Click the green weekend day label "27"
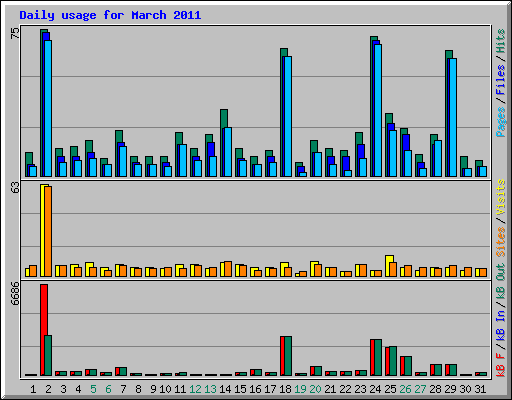Screen dimensions: 512x400 (420, 389)
